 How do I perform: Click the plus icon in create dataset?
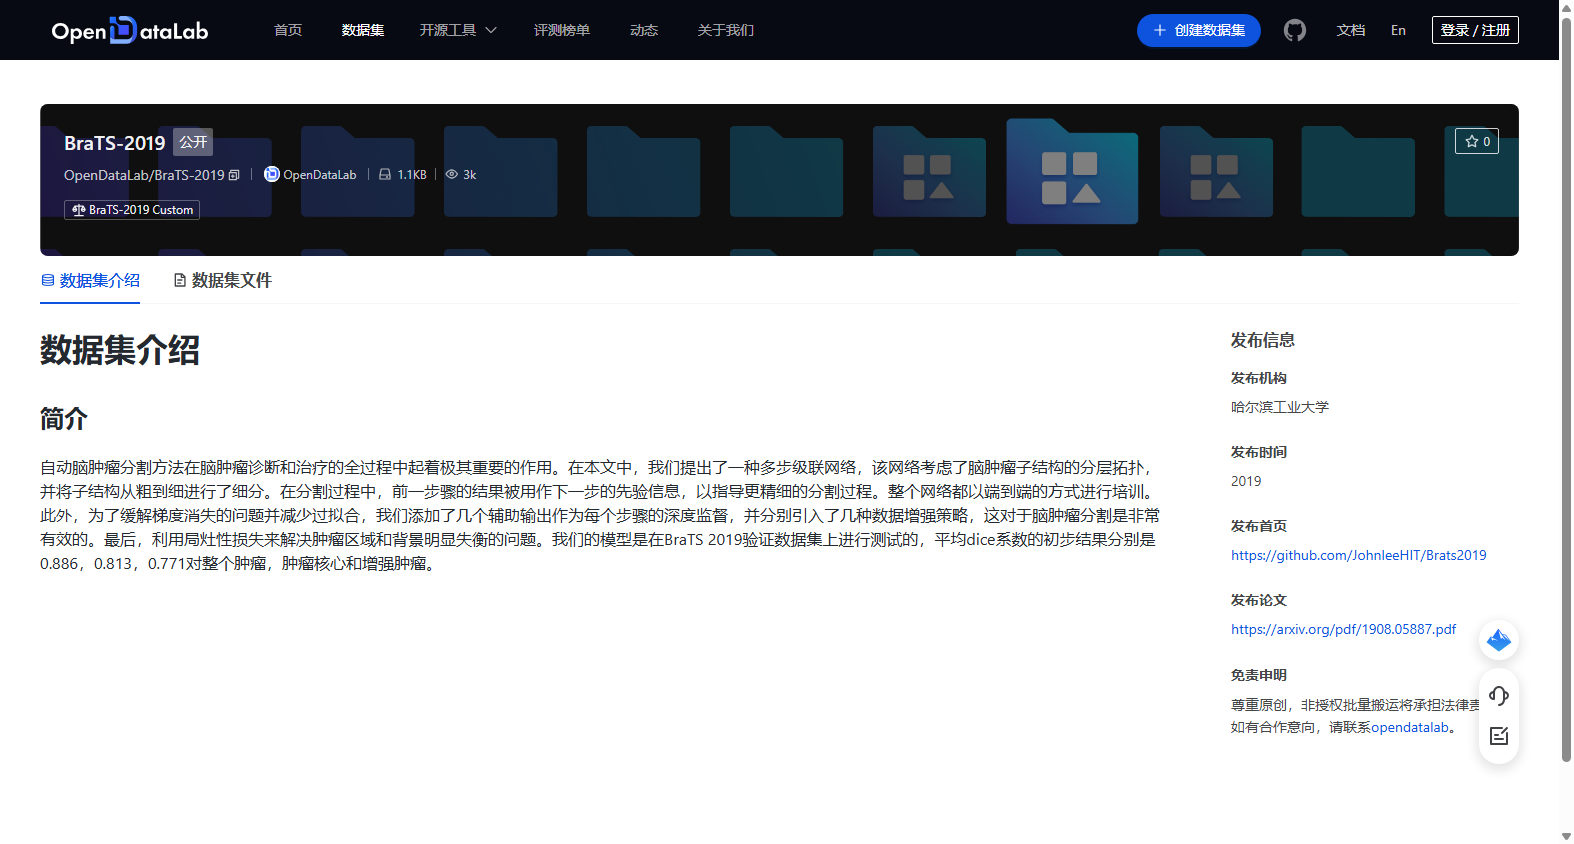[x=1160, y=30]
